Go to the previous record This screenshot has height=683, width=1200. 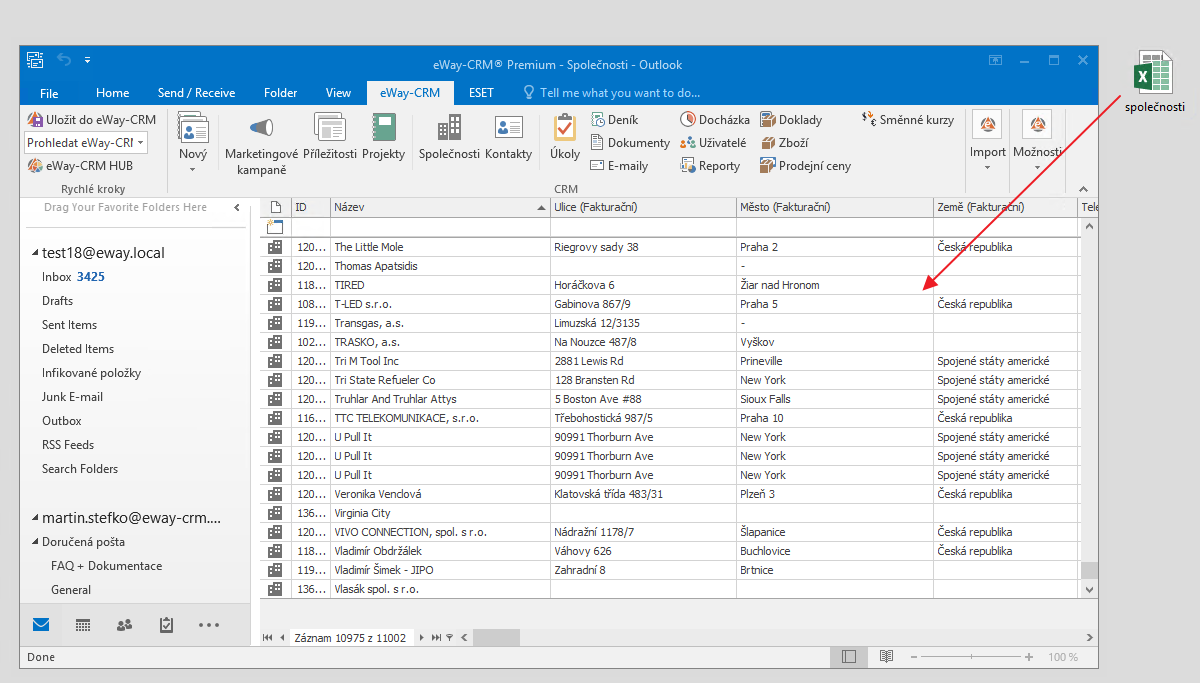tap(282, 638)
